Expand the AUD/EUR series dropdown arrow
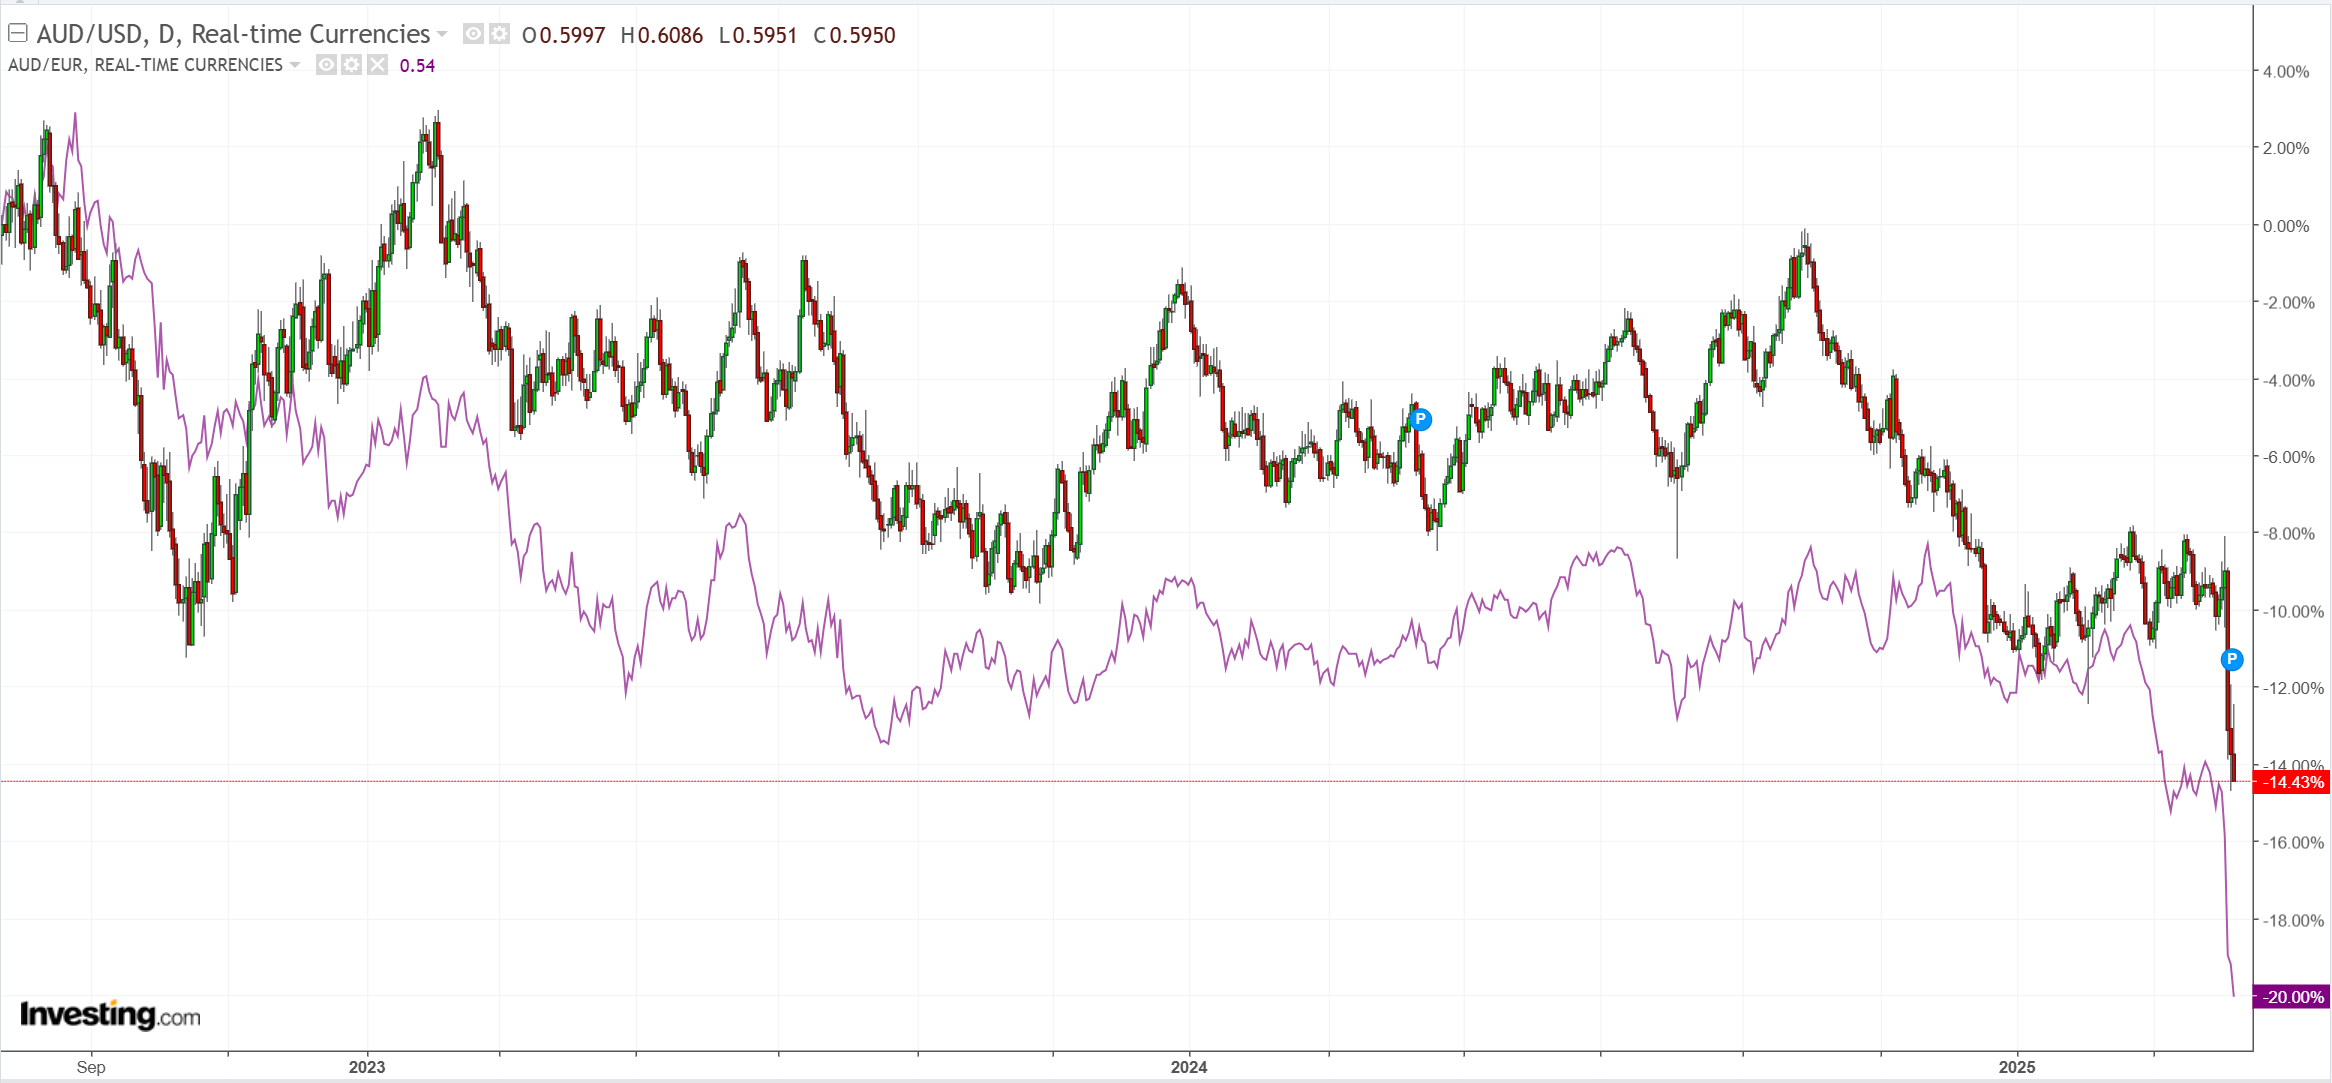 295,65
